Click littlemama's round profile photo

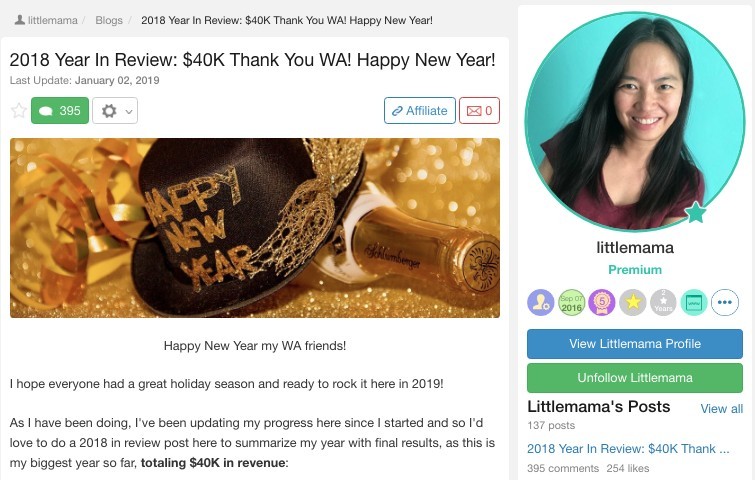(635, 121)
